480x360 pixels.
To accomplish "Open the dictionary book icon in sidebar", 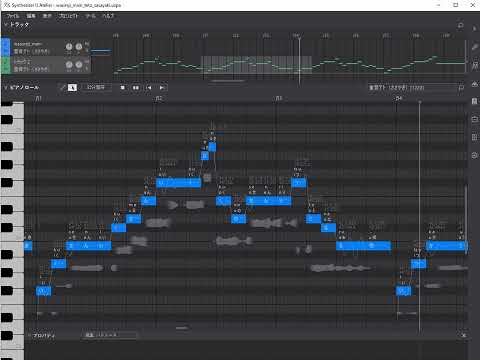I will click(475, 101).
